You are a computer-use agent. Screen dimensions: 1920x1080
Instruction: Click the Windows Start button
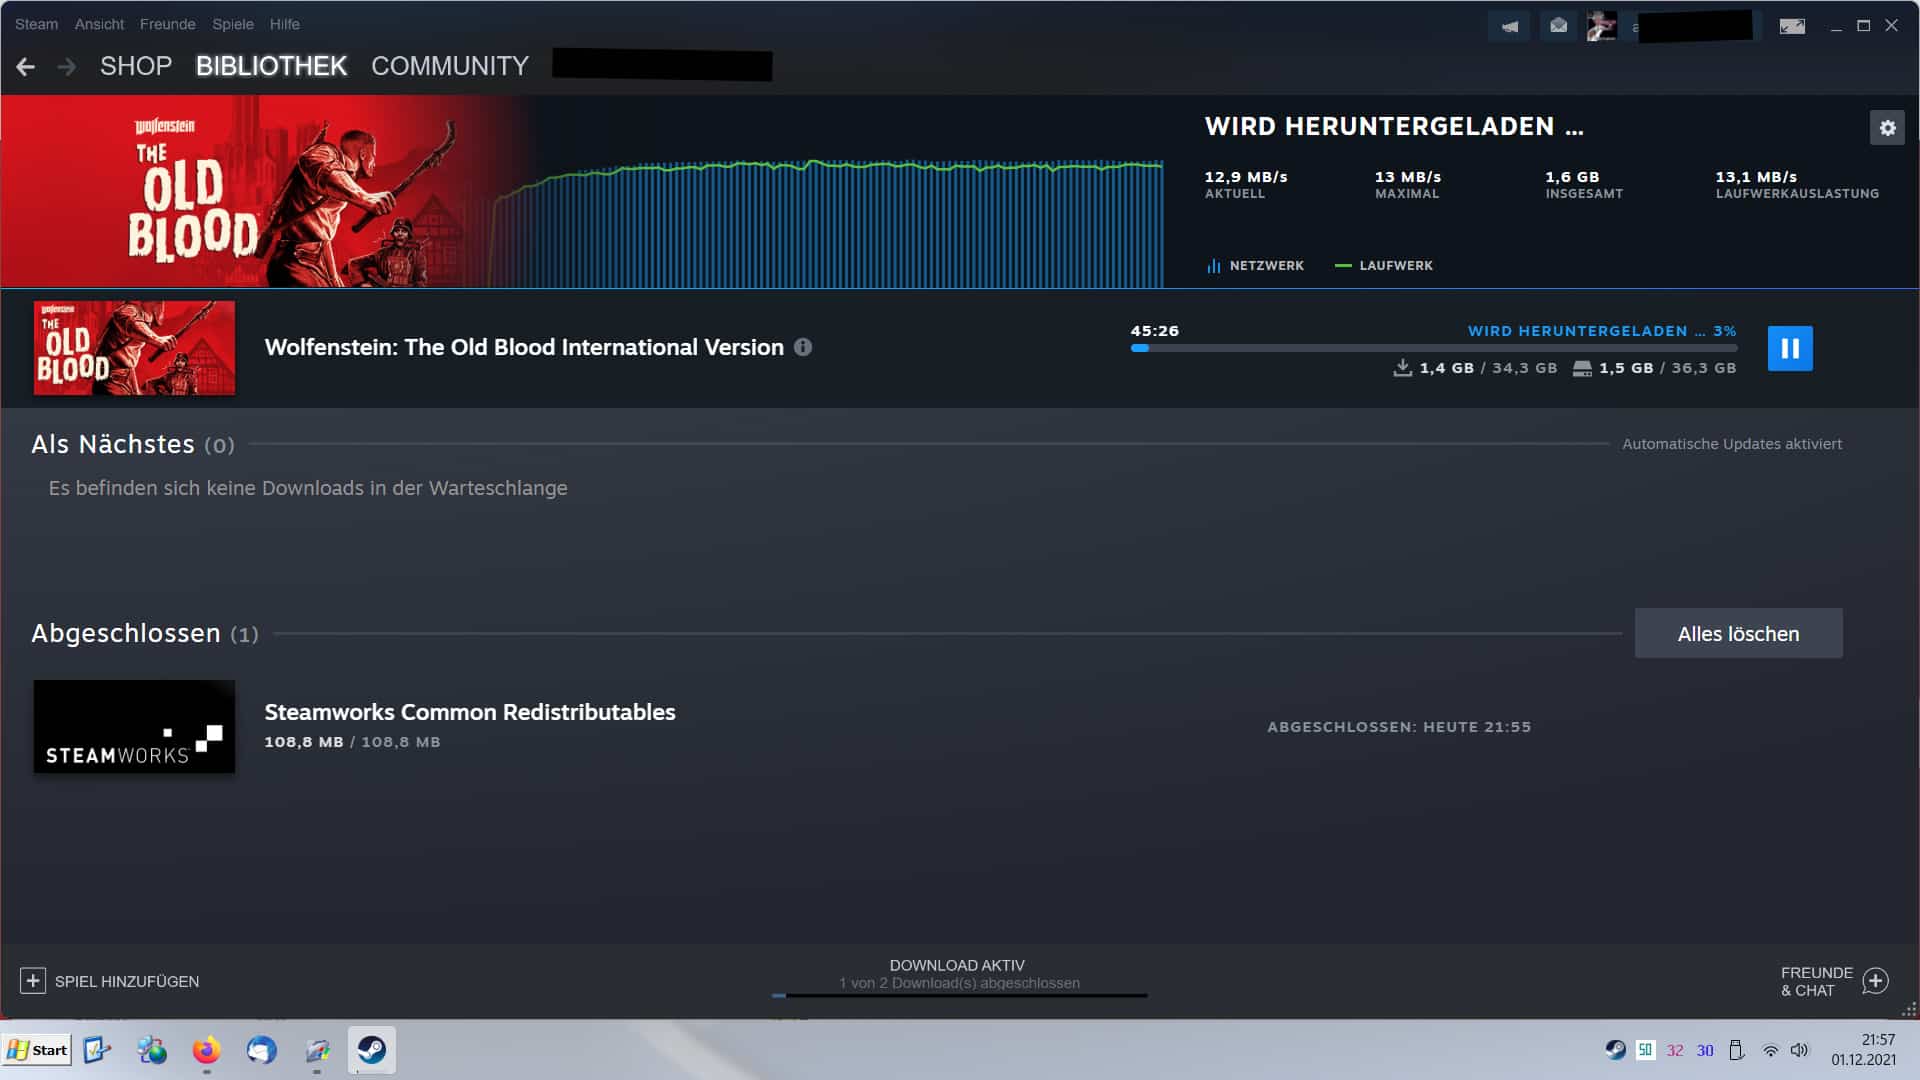coord(37,1050)
